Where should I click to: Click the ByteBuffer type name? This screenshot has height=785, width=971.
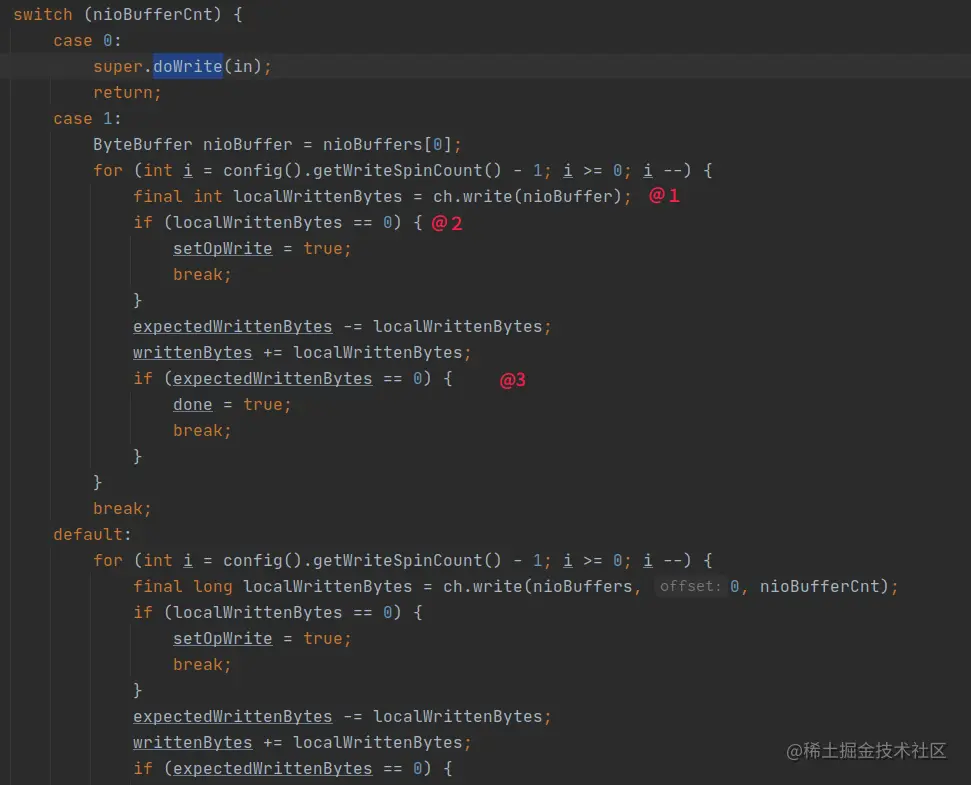point(142,144)
